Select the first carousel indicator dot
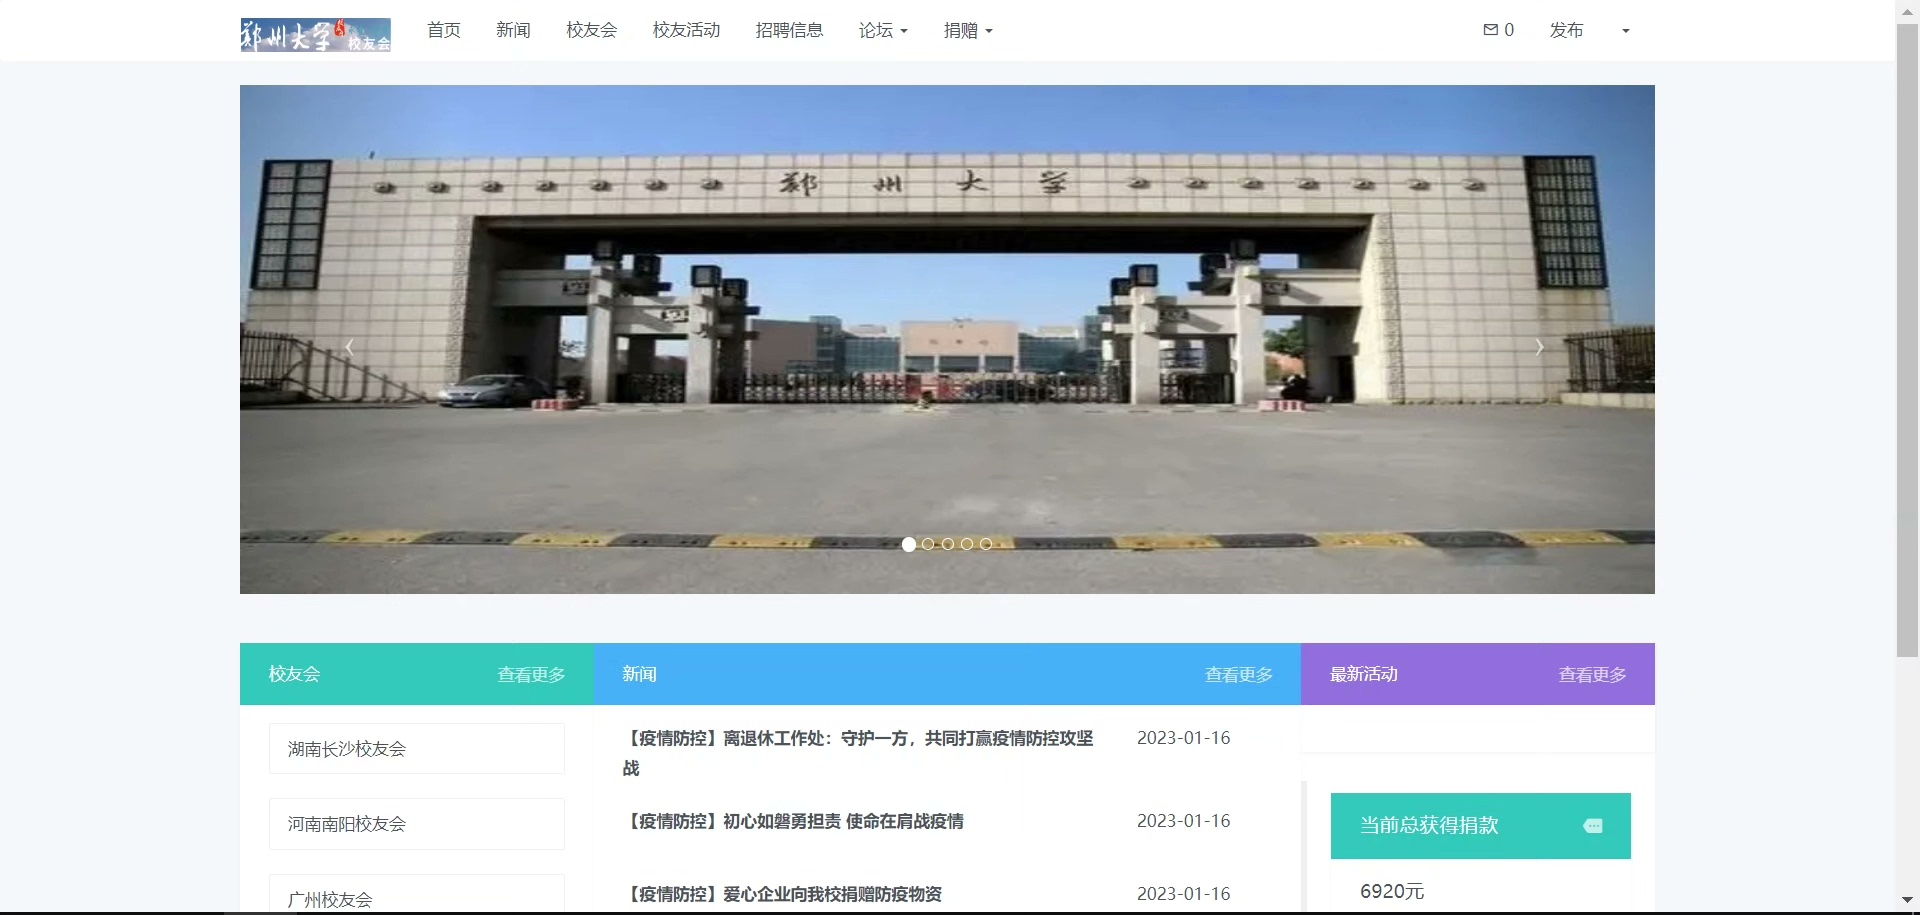Screen dimensions: 1920x915 click(x=909, y=544)
